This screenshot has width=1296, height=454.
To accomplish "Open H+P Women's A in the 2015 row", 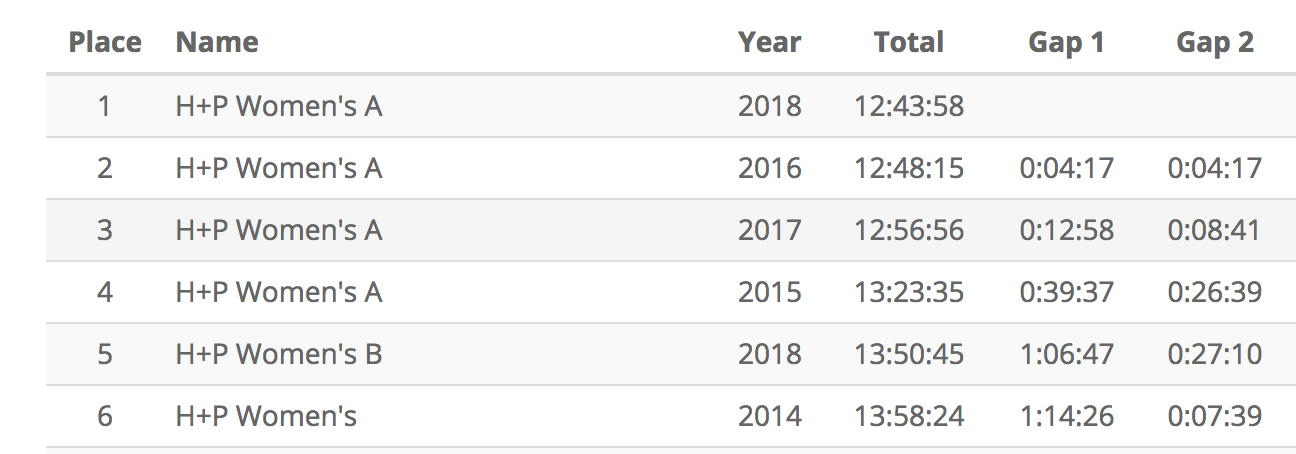I will (279, 292).
